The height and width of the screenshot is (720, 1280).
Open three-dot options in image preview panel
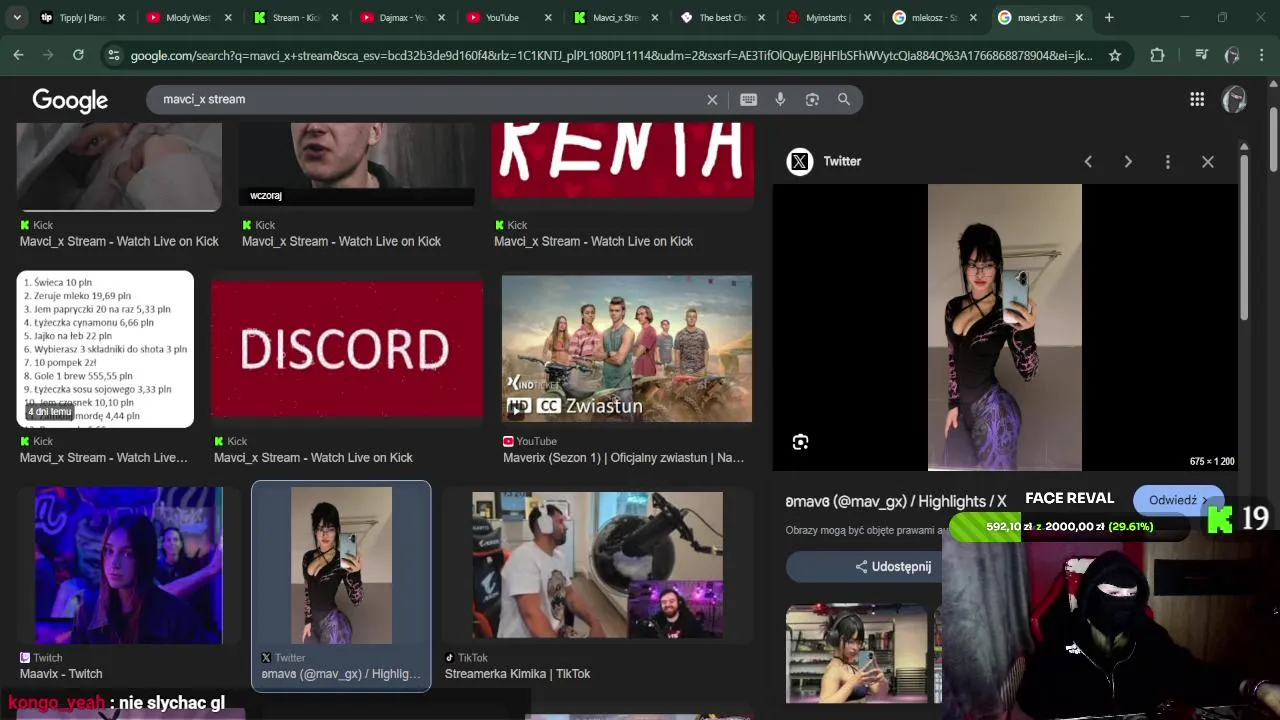(x=1167, y=161)
